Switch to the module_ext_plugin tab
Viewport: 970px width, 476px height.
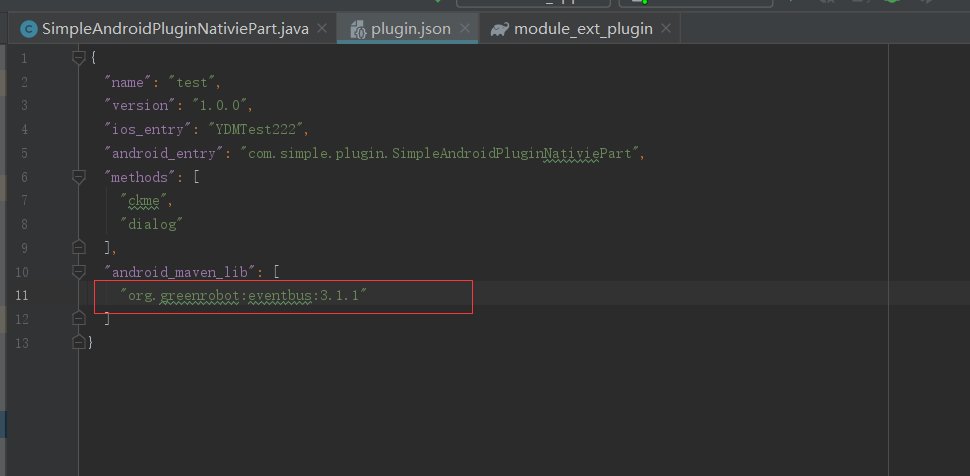(x=583, y=29)
